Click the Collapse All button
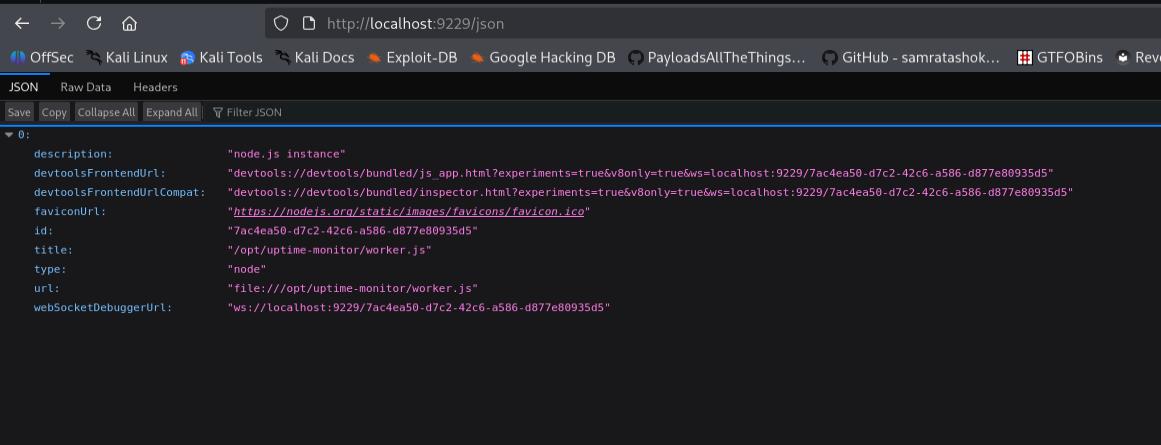This screenshot has width=1161, height=445. (107, 112)
